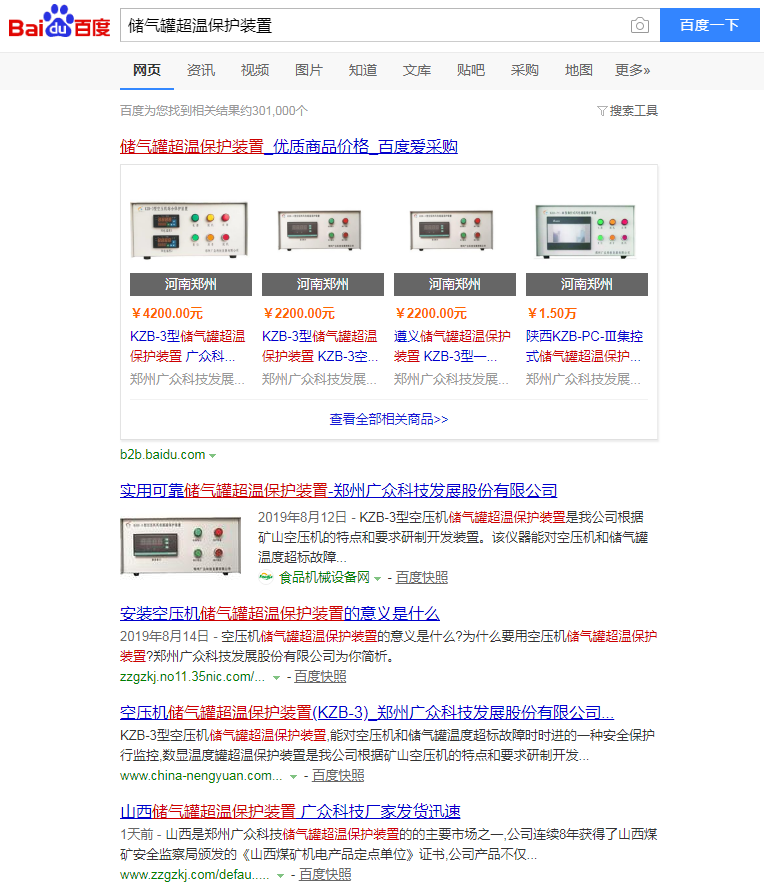Click the ¥4200.00 product thumbnail

coord(187,228)
